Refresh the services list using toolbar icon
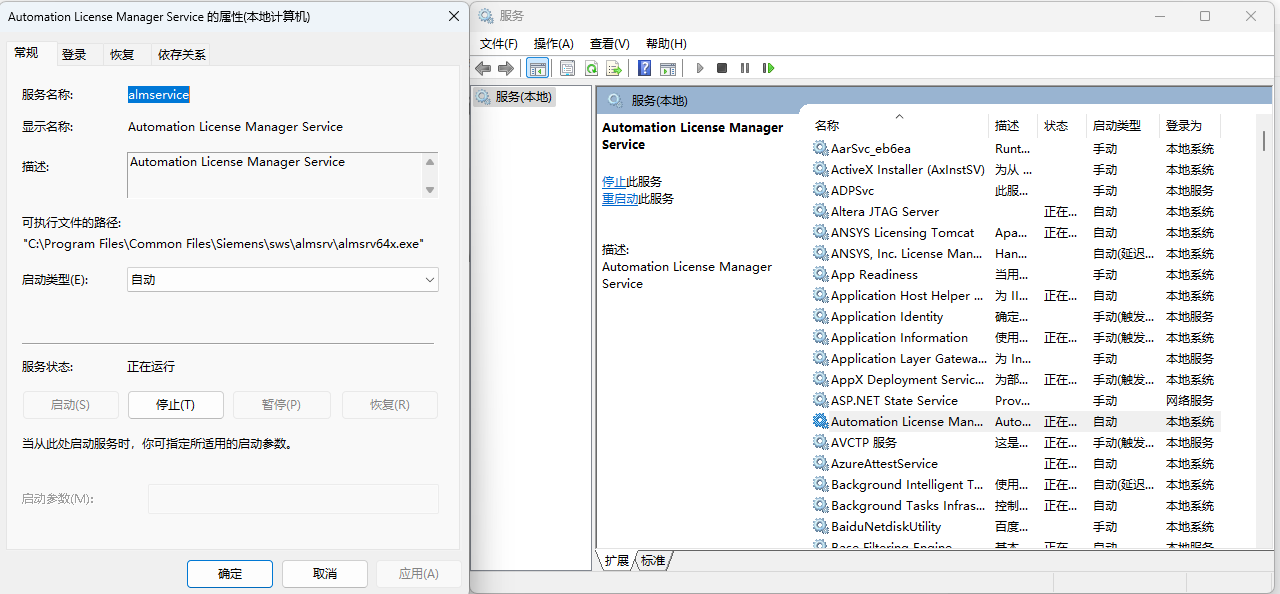The width and height of the screenshot is (1280, 594). pos(591,67)
